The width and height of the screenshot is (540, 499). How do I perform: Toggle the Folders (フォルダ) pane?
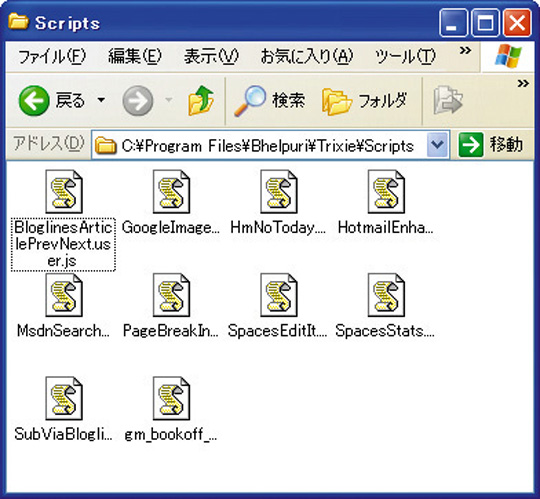click(x=365, y=101)
